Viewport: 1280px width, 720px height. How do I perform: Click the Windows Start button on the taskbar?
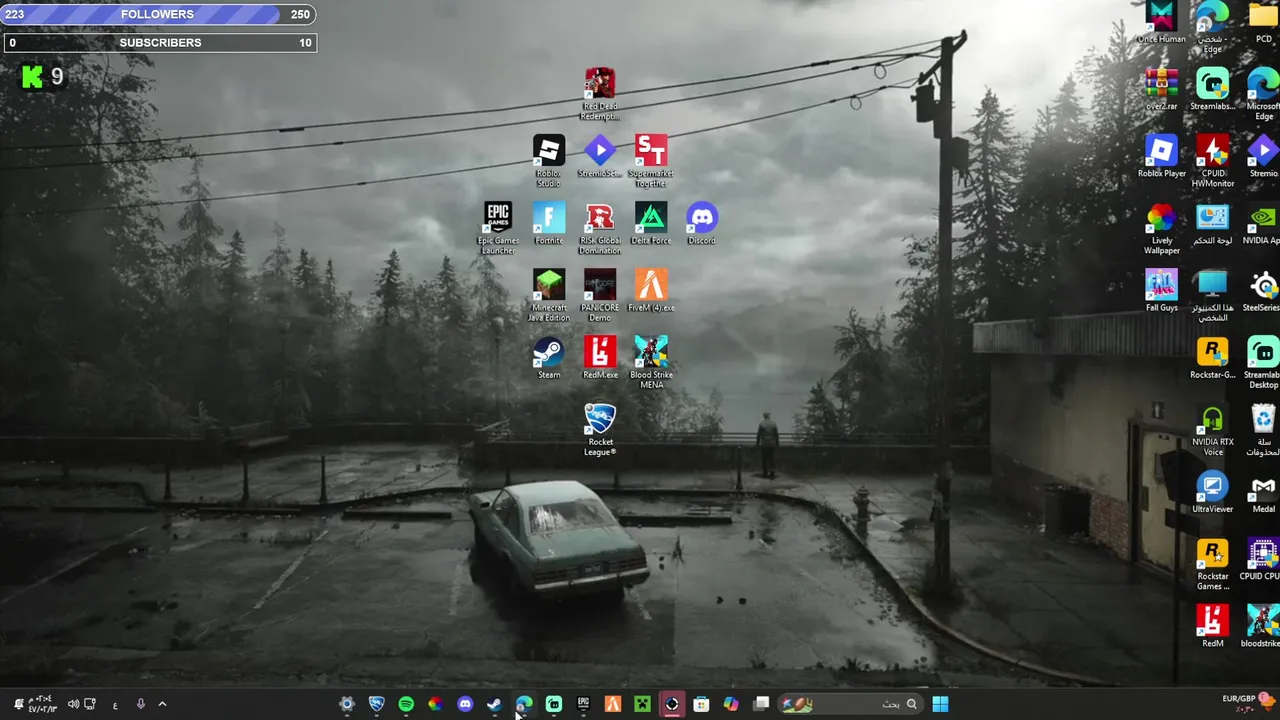940,704
